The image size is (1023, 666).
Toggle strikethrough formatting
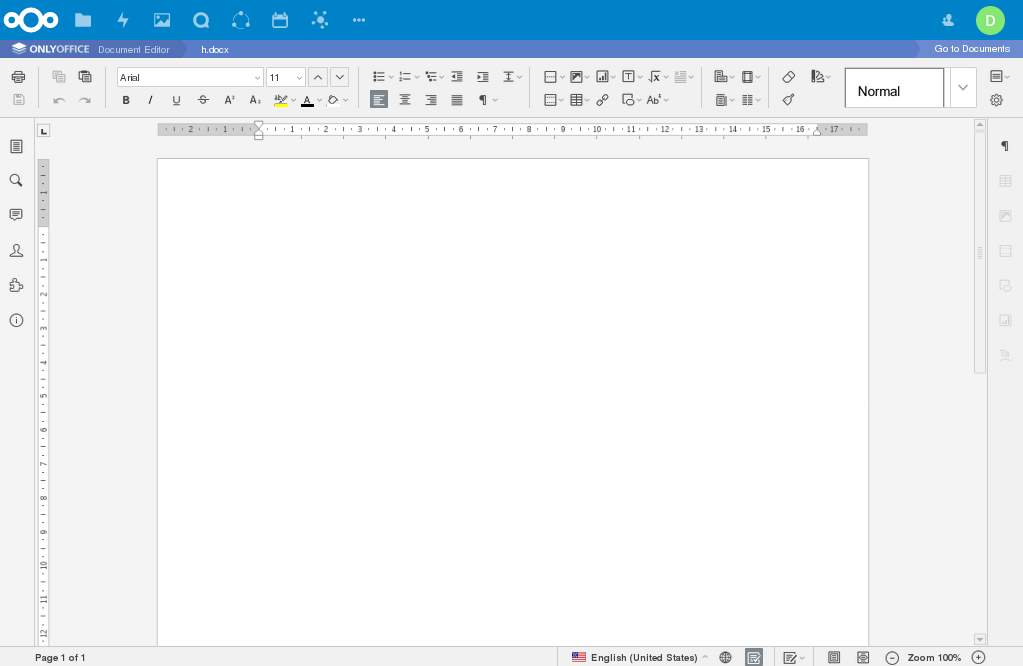(x=203, y=100)
